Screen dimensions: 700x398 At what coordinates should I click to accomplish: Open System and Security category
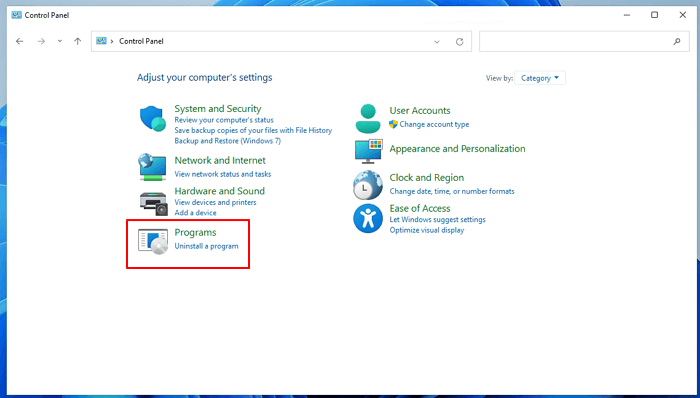[x=217, y=109]
